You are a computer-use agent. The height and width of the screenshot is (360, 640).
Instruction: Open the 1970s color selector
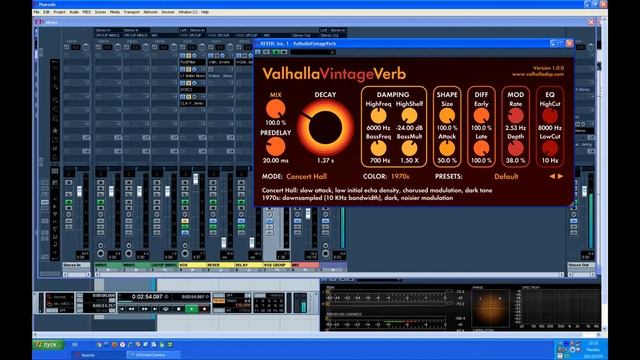(400, 176)
